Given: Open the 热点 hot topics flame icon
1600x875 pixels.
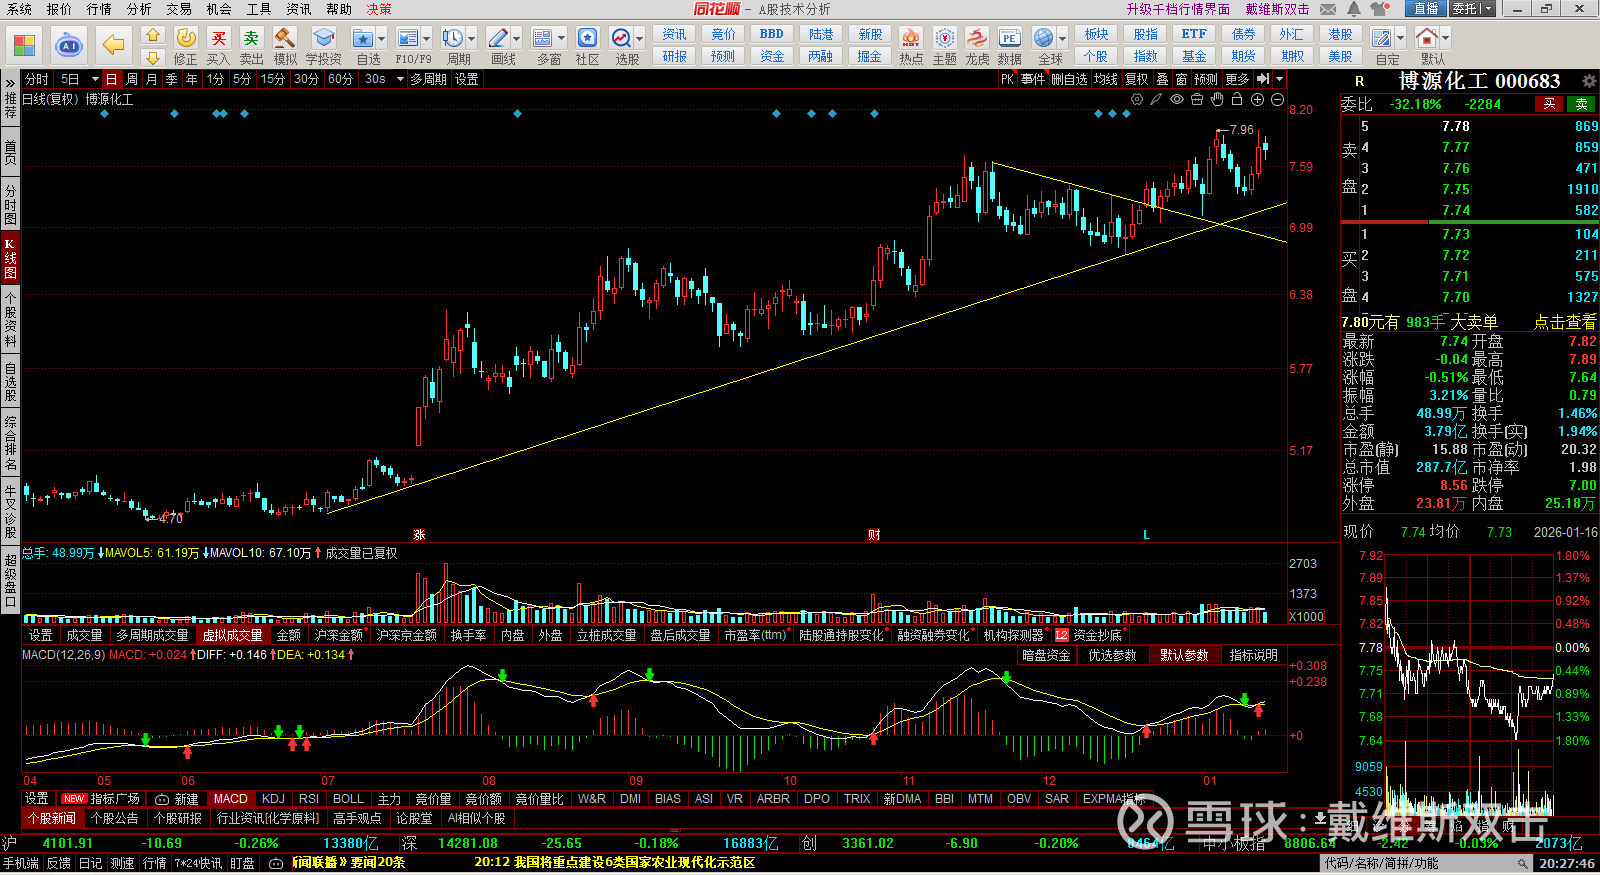Looking at the screenshot, I should point(911,39).
